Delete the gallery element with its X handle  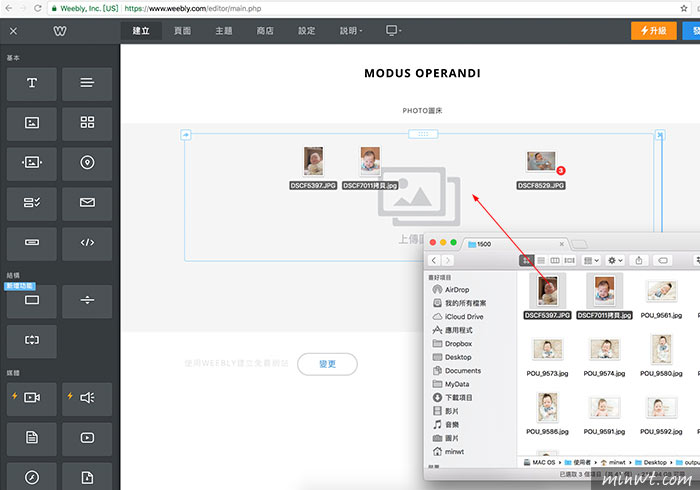click(660, 134)
